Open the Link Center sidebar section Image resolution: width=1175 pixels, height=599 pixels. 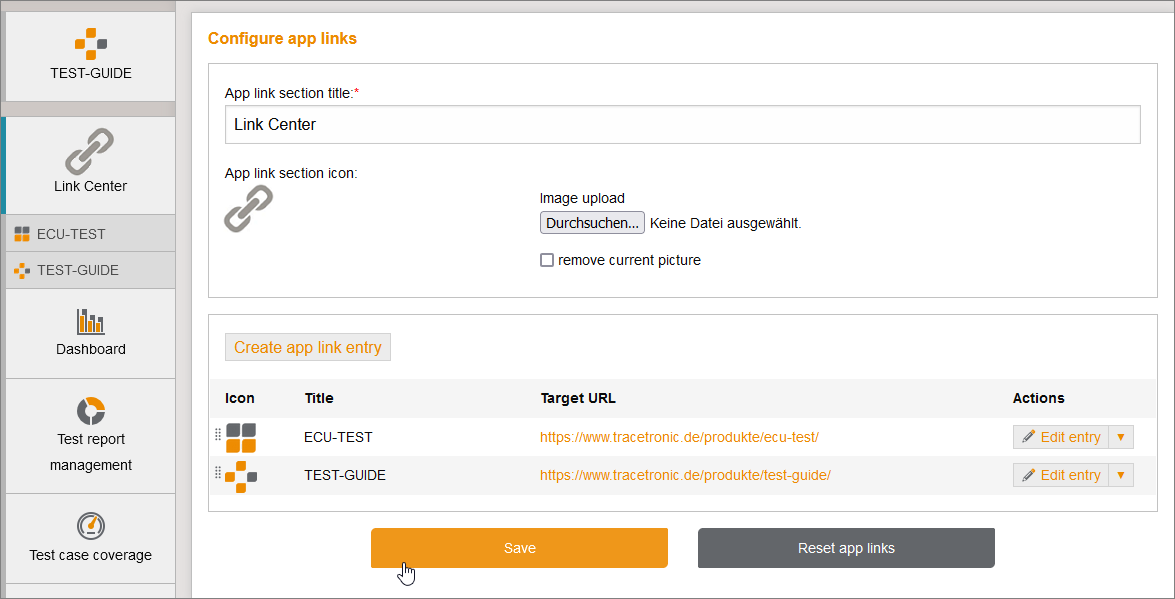91,166
